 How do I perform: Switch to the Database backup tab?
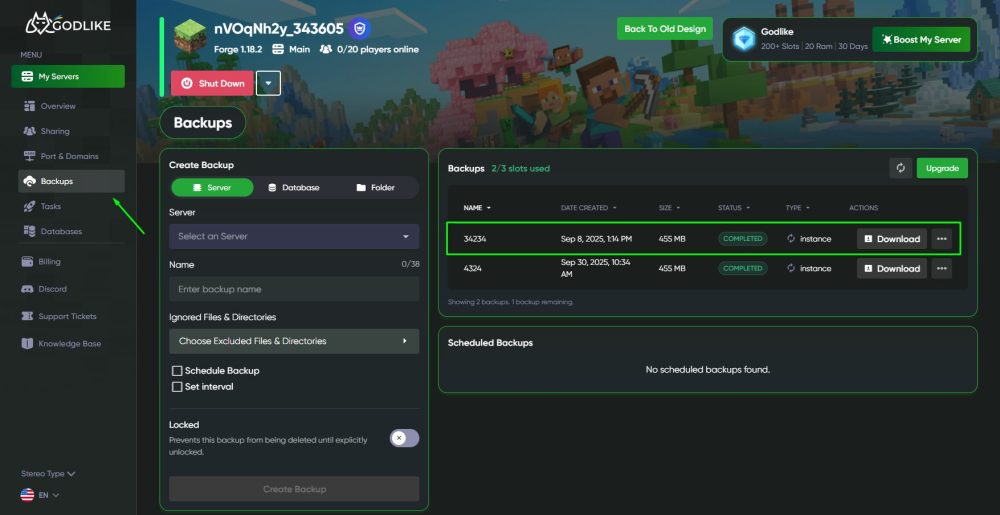294,187
